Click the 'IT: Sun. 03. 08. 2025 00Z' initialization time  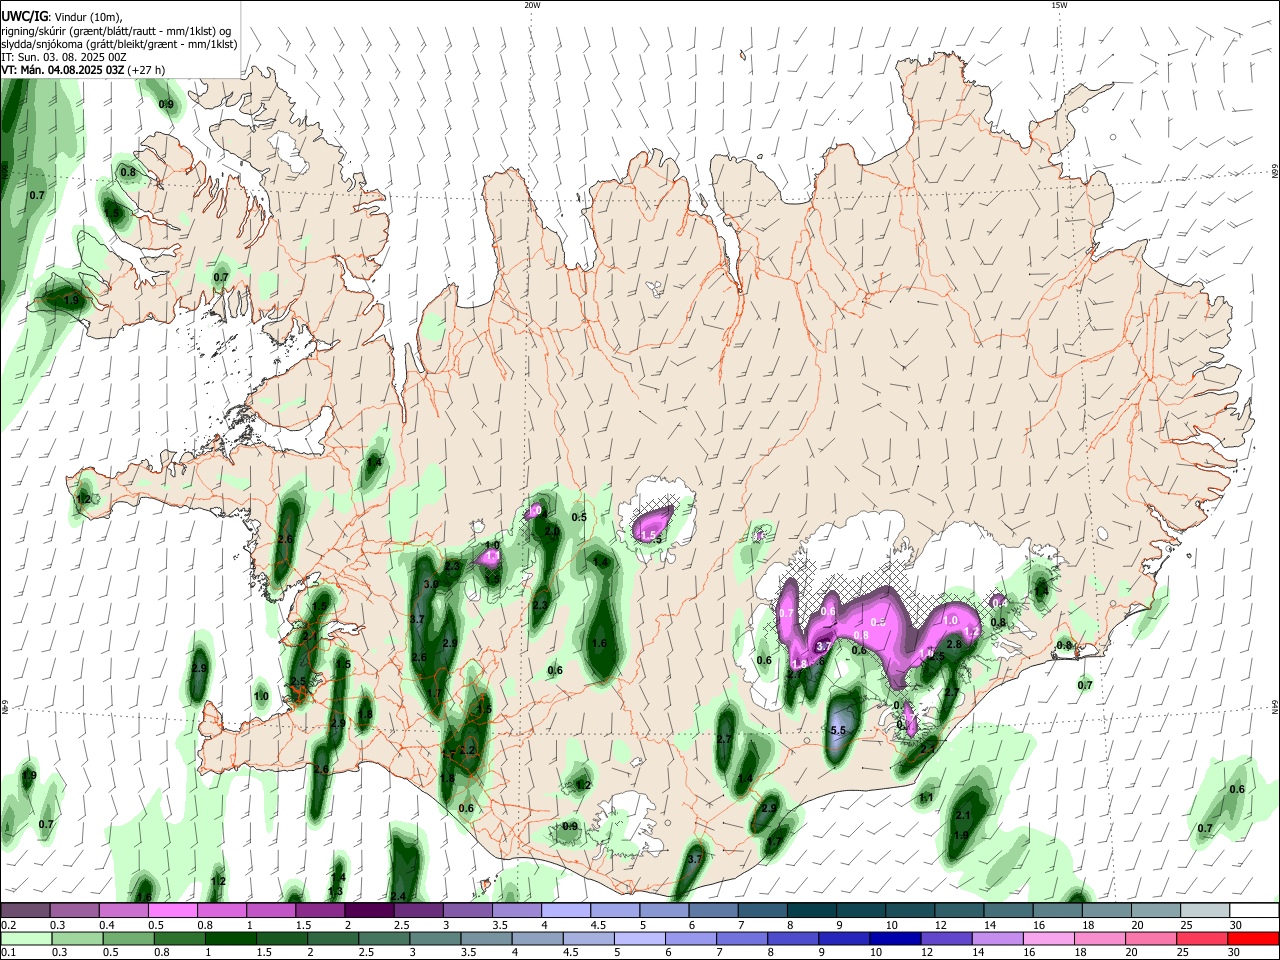(x=64, y=57)
